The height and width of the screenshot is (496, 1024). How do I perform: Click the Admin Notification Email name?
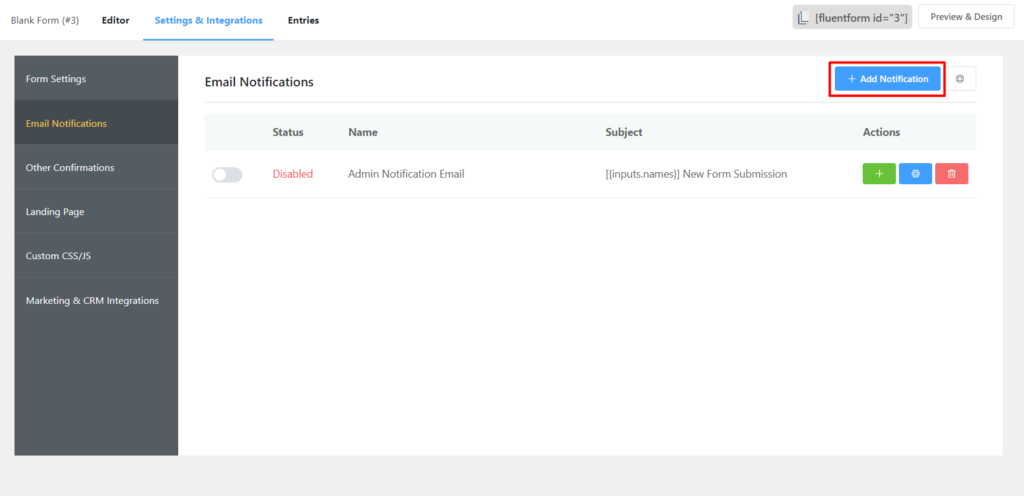[406, 174]
